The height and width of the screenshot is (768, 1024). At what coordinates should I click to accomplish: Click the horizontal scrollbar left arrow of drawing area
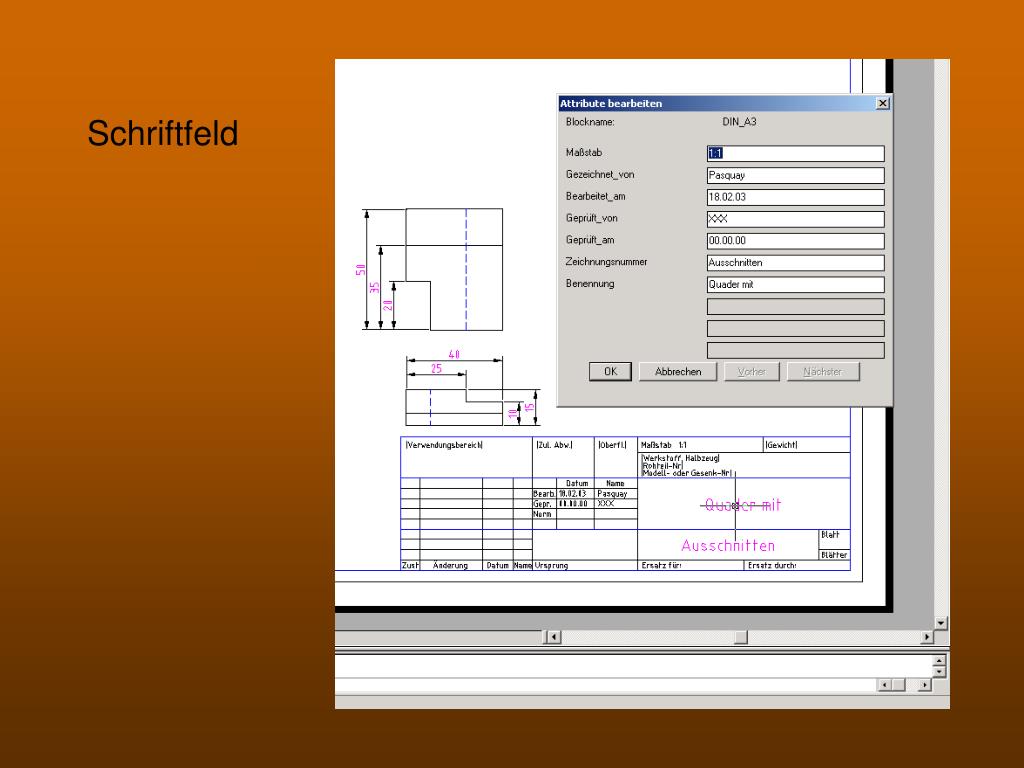point(553,637)
